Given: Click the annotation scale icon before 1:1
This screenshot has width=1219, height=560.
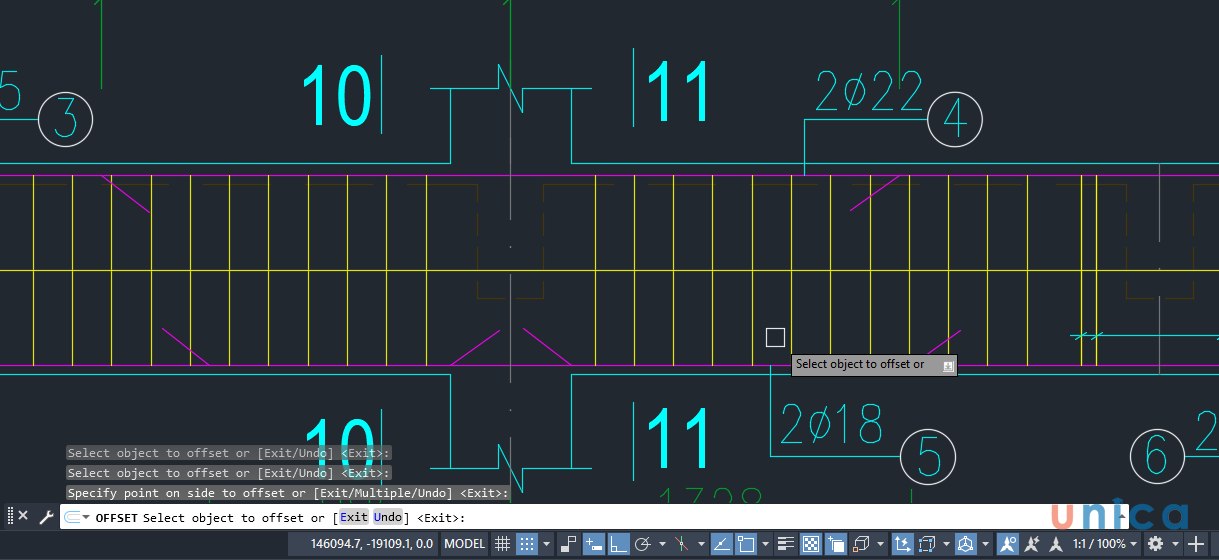Looking at the screenshot, I should click(1055, 544).
